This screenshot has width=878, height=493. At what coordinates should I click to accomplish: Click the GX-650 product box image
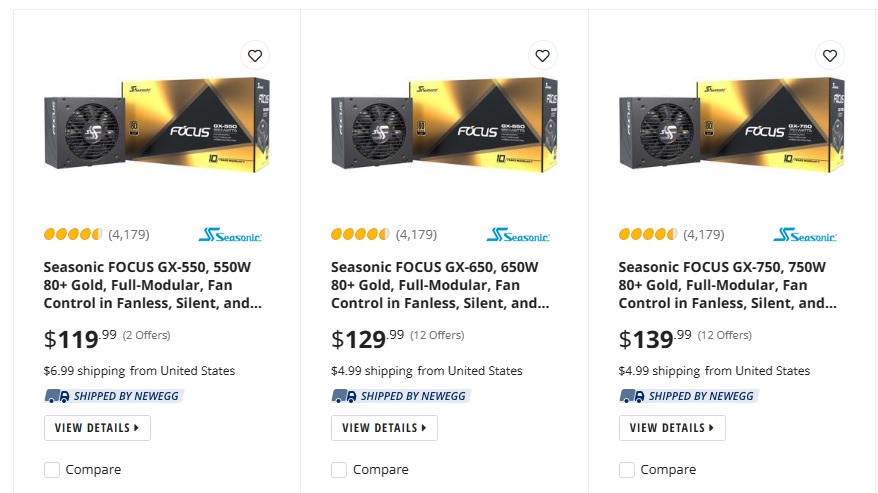pos(444,124)
